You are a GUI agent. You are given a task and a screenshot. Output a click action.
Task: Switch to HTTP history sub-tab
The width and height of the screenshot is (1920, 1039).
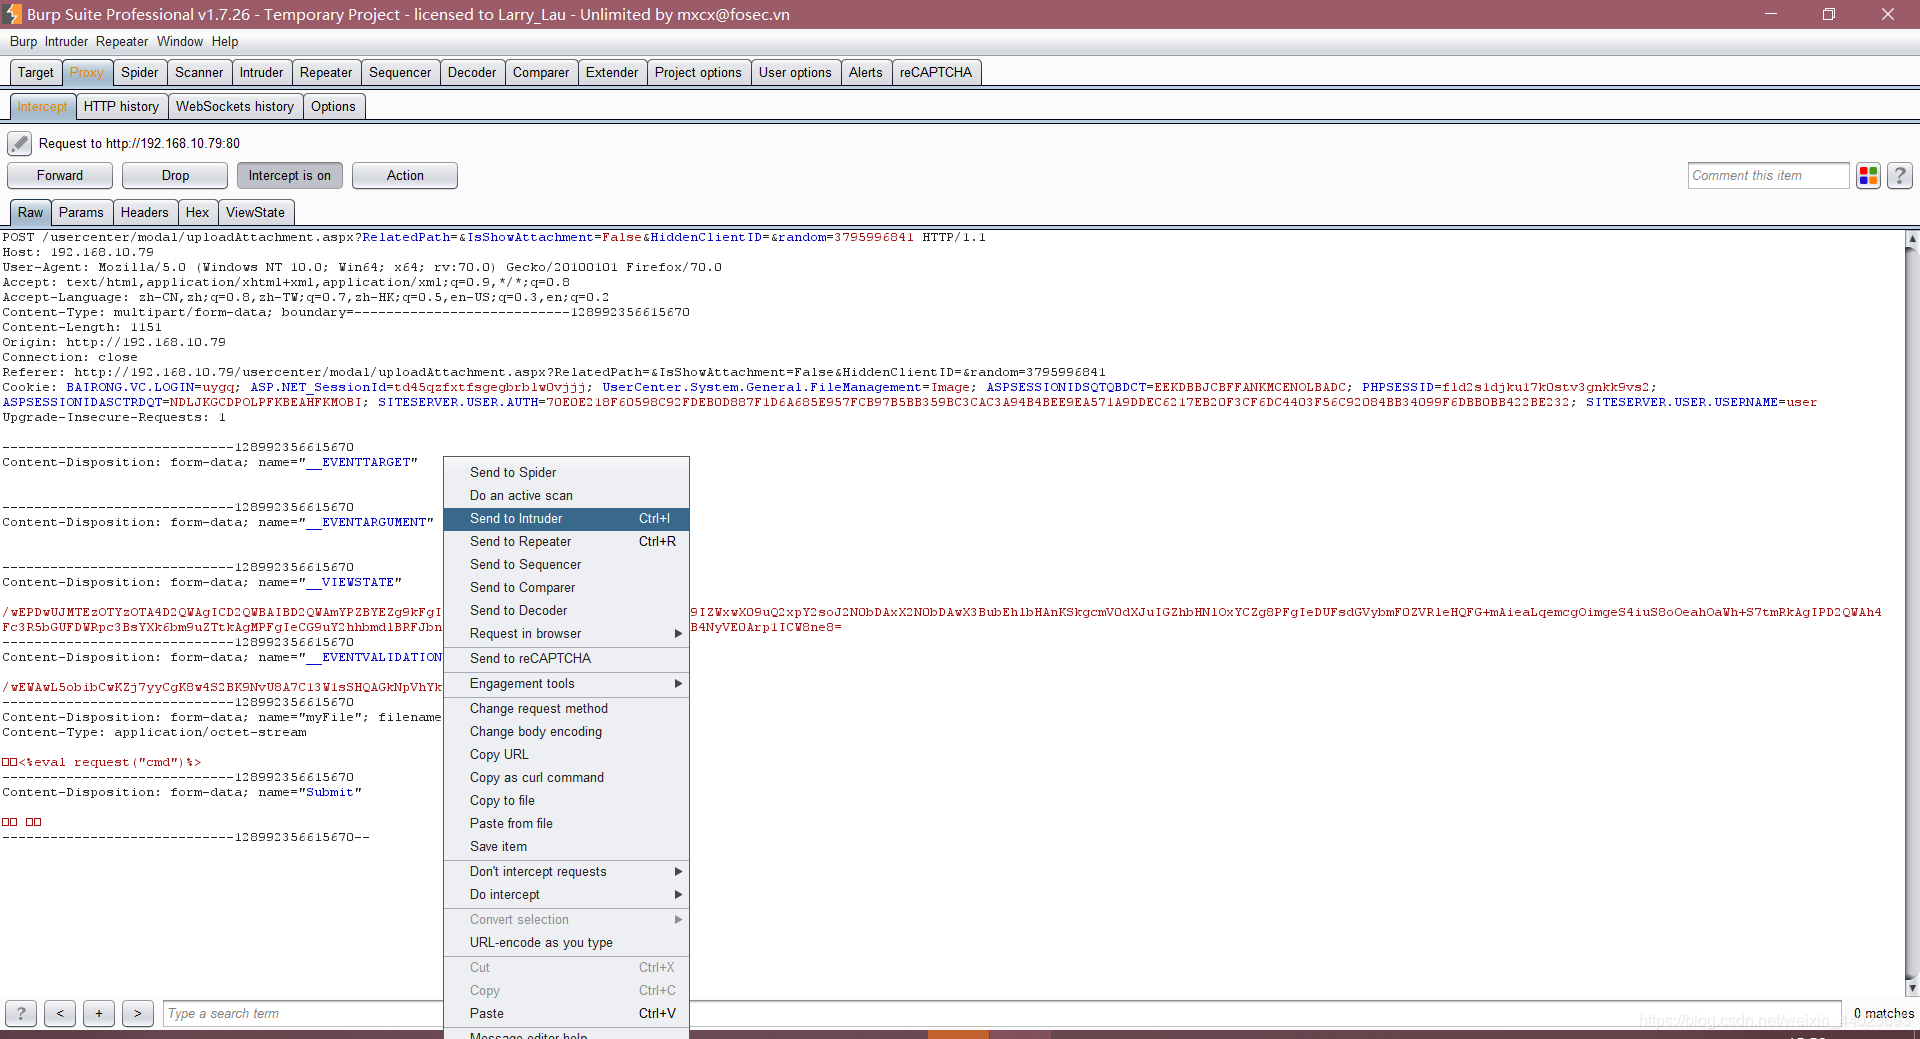point(121,107)
